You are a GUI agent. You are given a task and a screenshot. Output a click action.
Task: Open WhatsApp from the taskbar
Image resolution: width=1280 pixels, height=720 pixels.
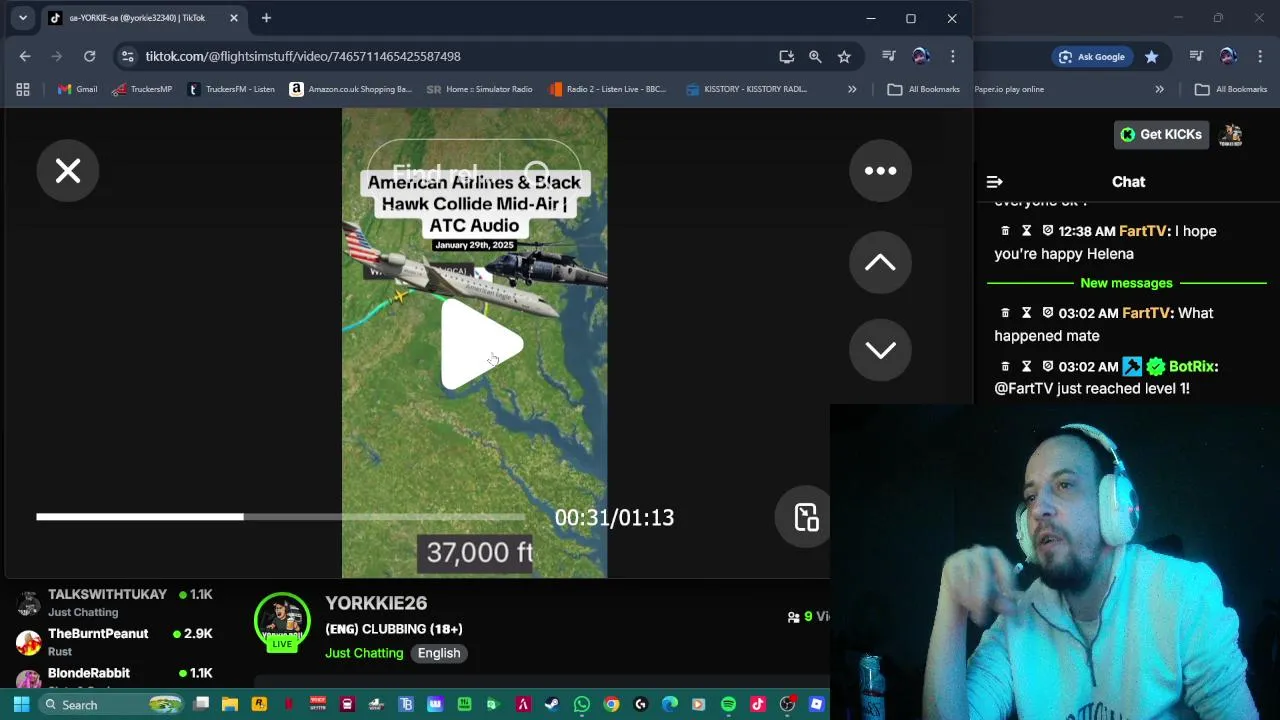click(582, 704)
